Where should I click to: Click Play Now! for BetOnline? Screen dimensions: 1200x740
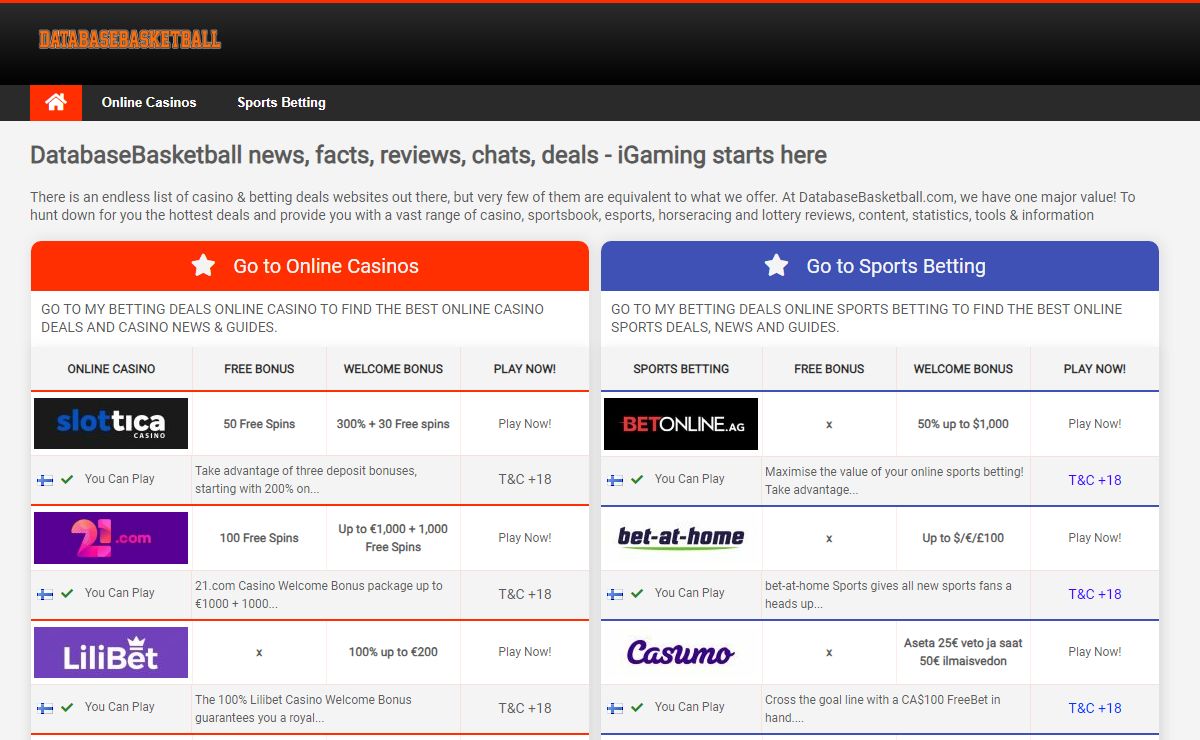coord(1095,424)
